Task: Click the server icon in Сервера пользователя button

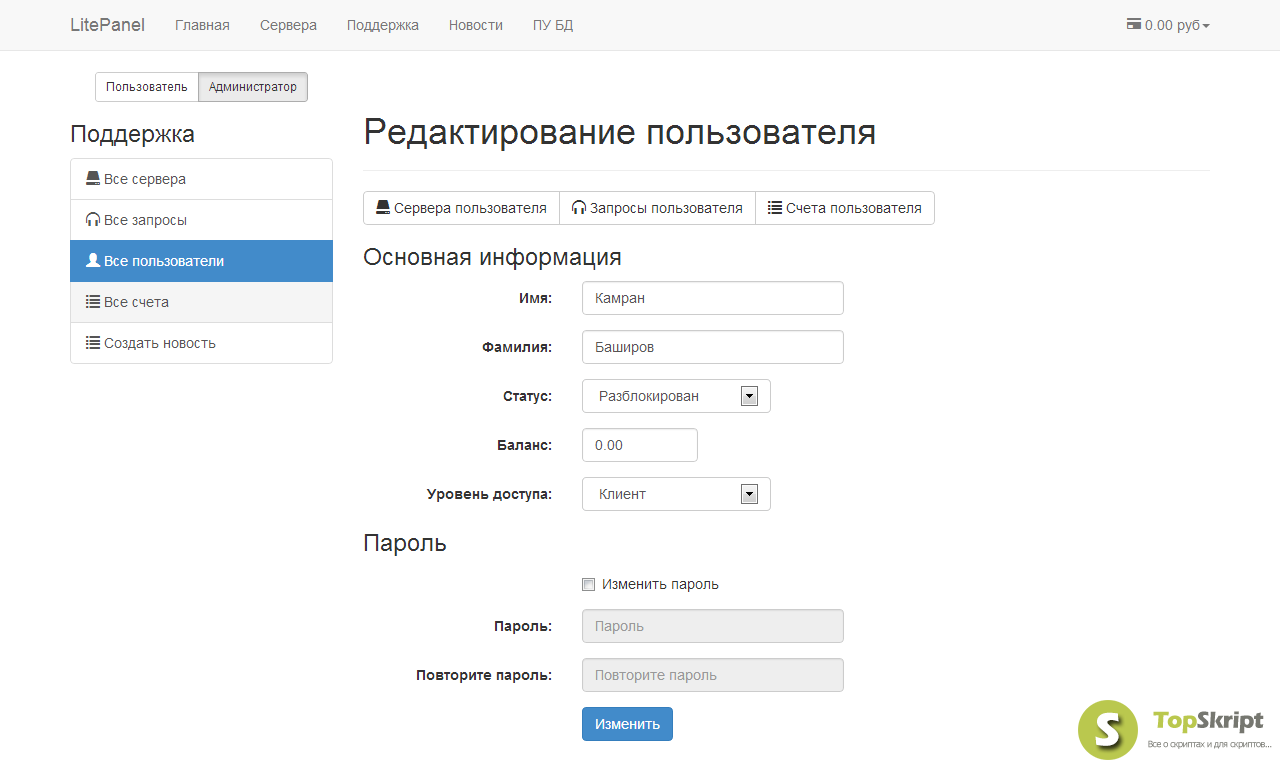Action: pyautogui.click(x=382, y=208)
